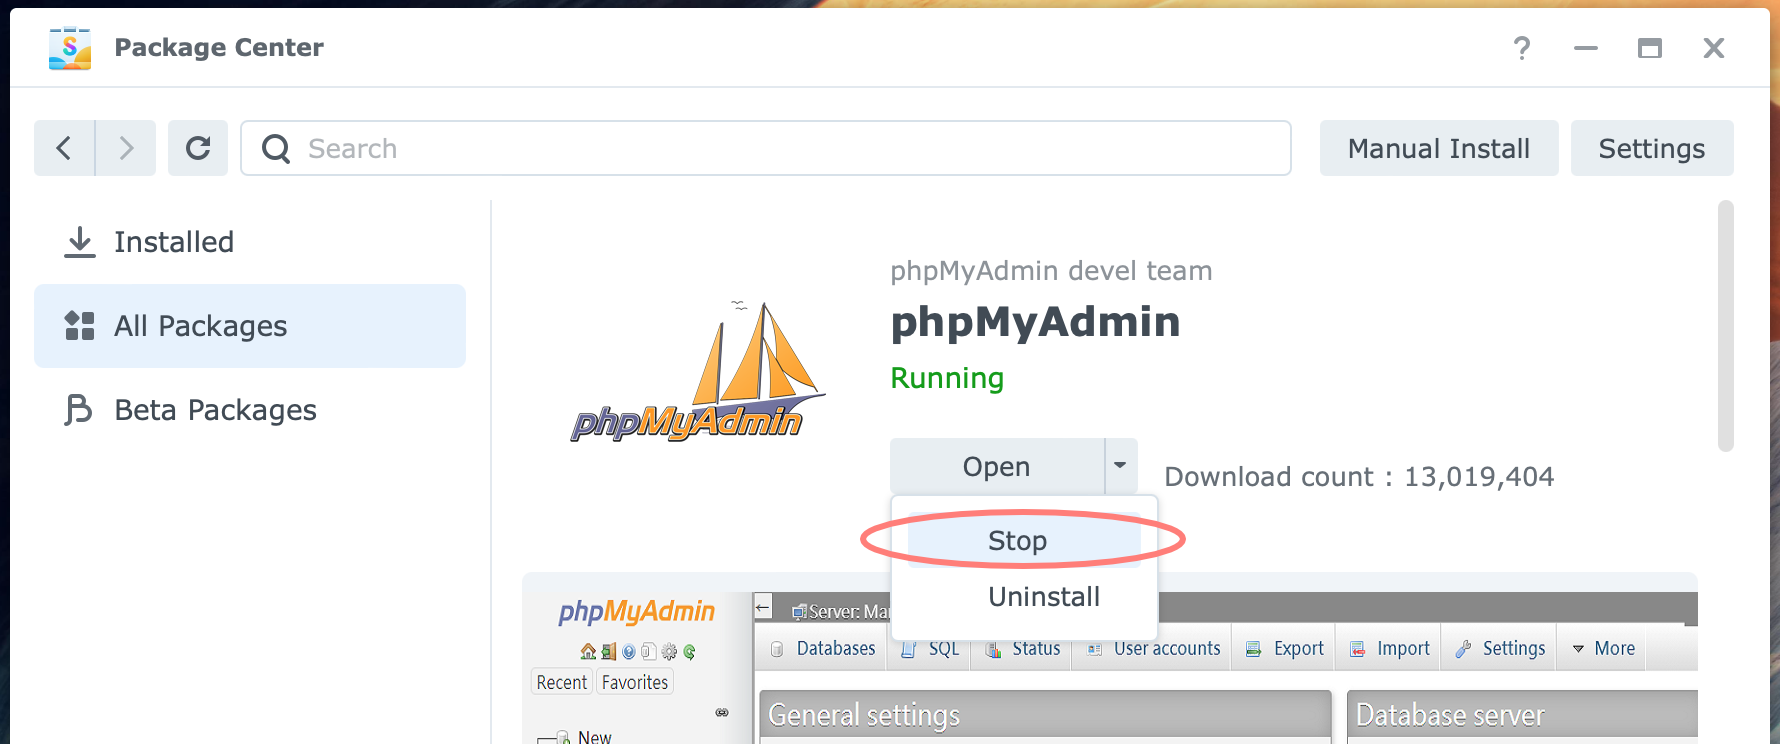This screenshot has width=1780, height=744.
Task: Click the Package Center app icon
Action: click(x=70, y=48)
